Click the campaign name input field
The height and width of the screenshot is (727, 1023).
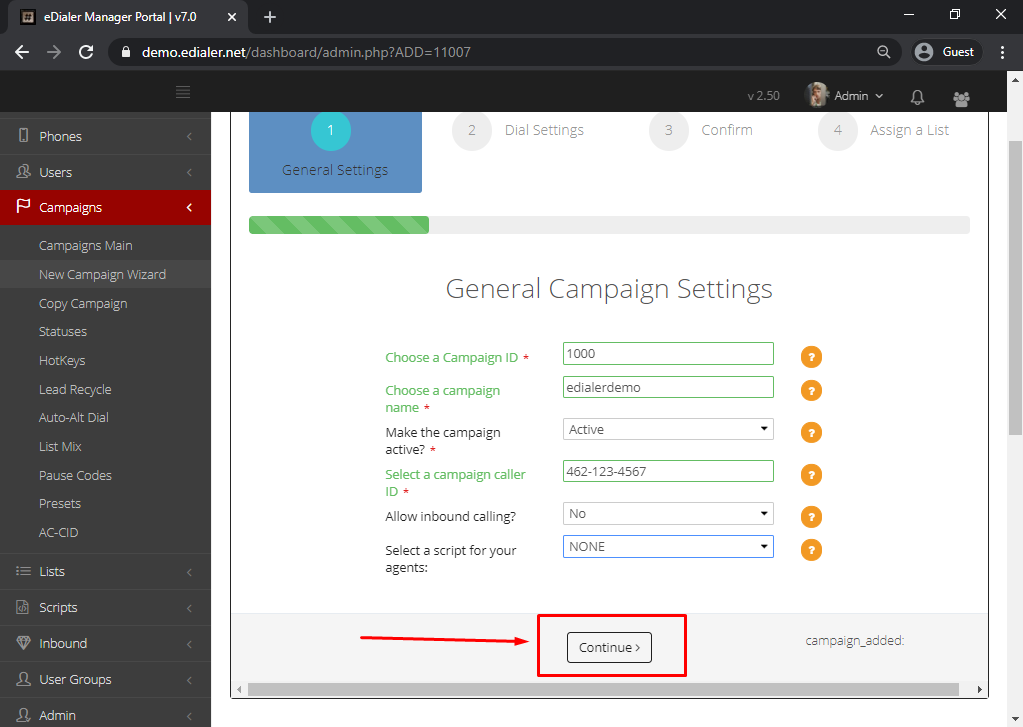pos(668,387)
